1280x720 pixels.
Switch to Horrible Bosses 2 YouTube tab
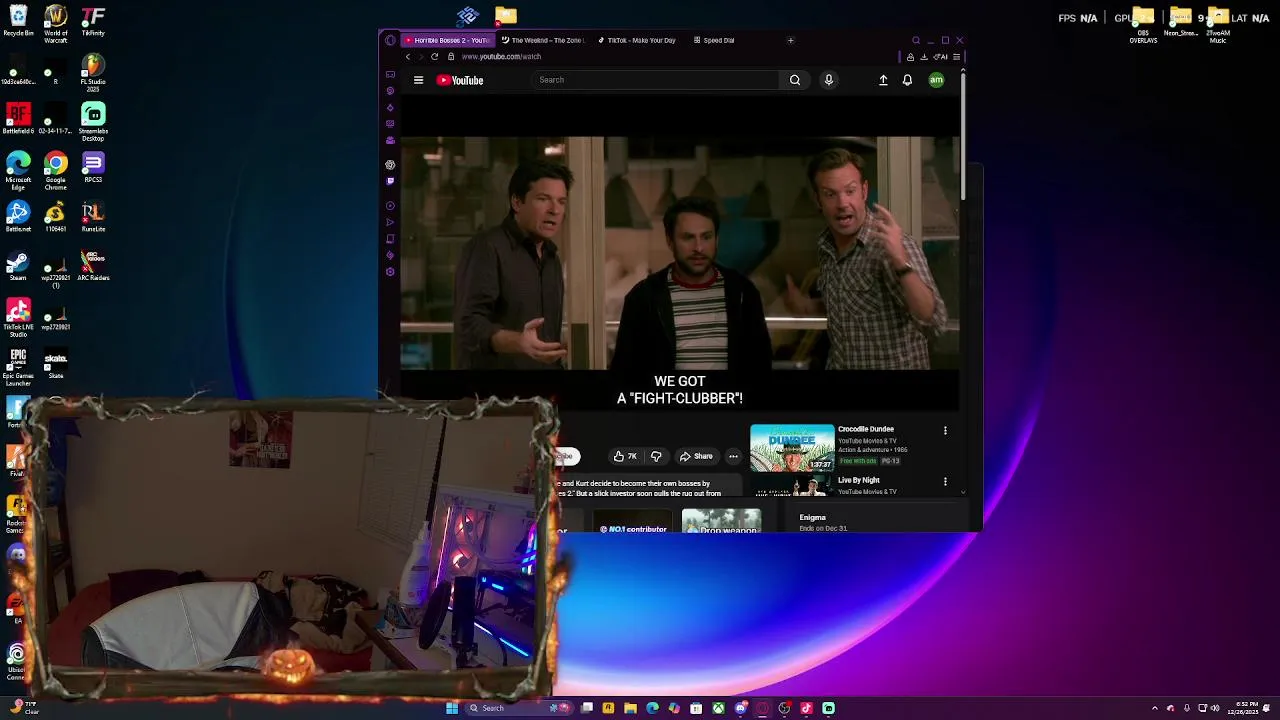click(x=446, y=40)
